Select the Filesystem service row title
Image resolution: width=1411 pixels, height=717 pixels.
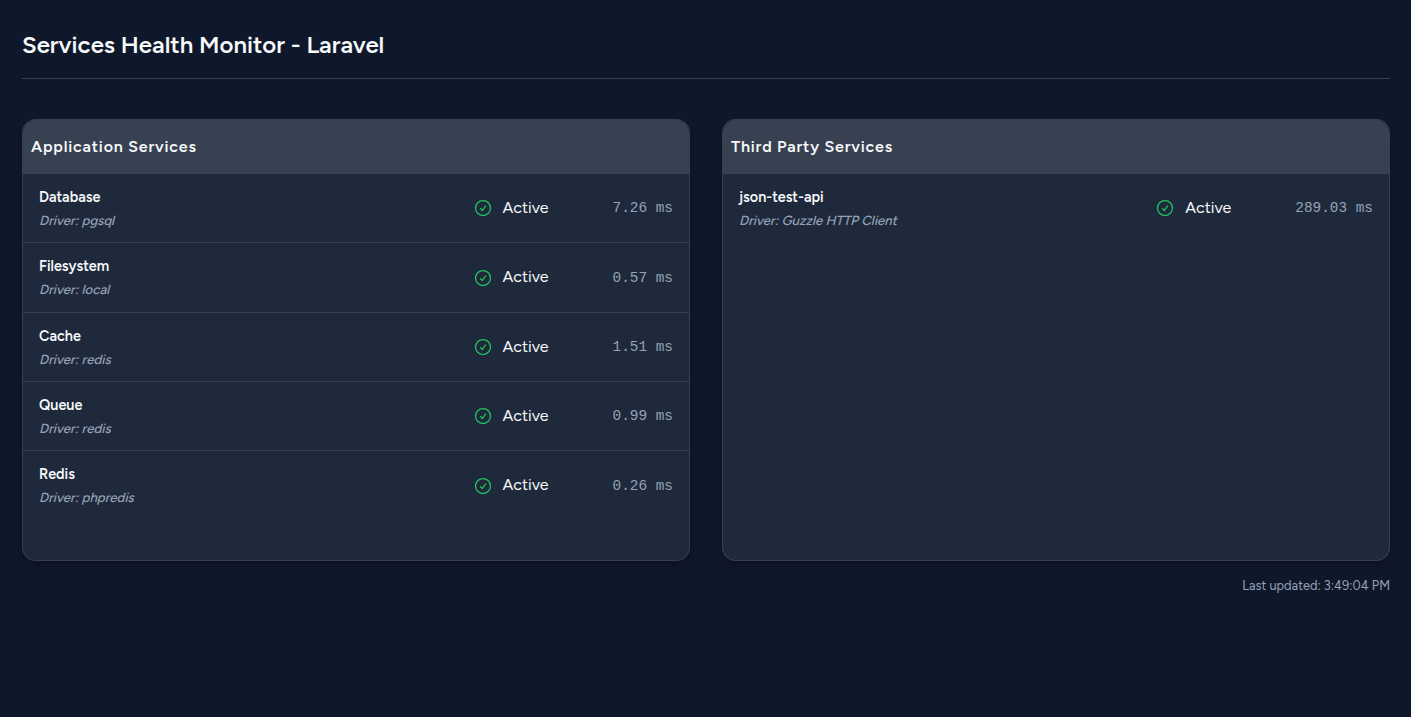click(x=74, y=266)
